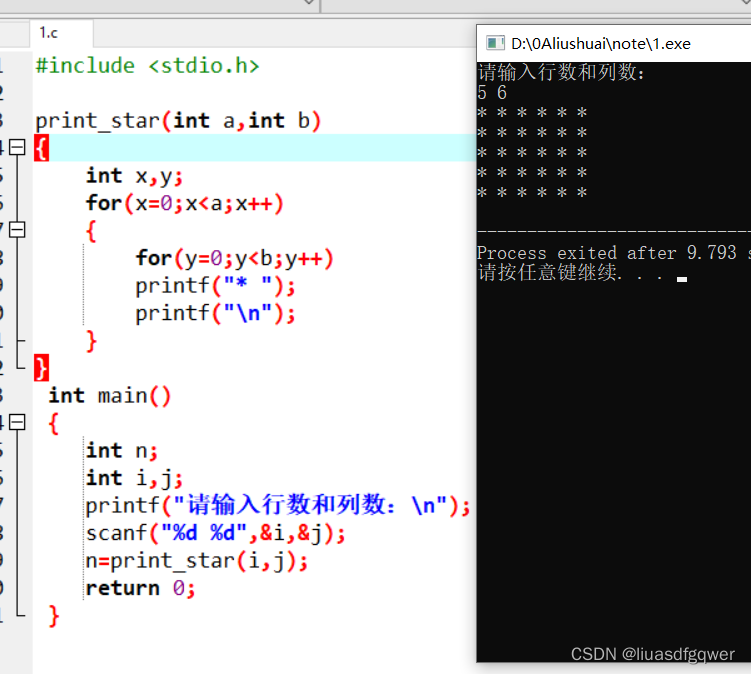Click the printf("* "); statement
Viewport: 751px width, 674px height.
216,286
